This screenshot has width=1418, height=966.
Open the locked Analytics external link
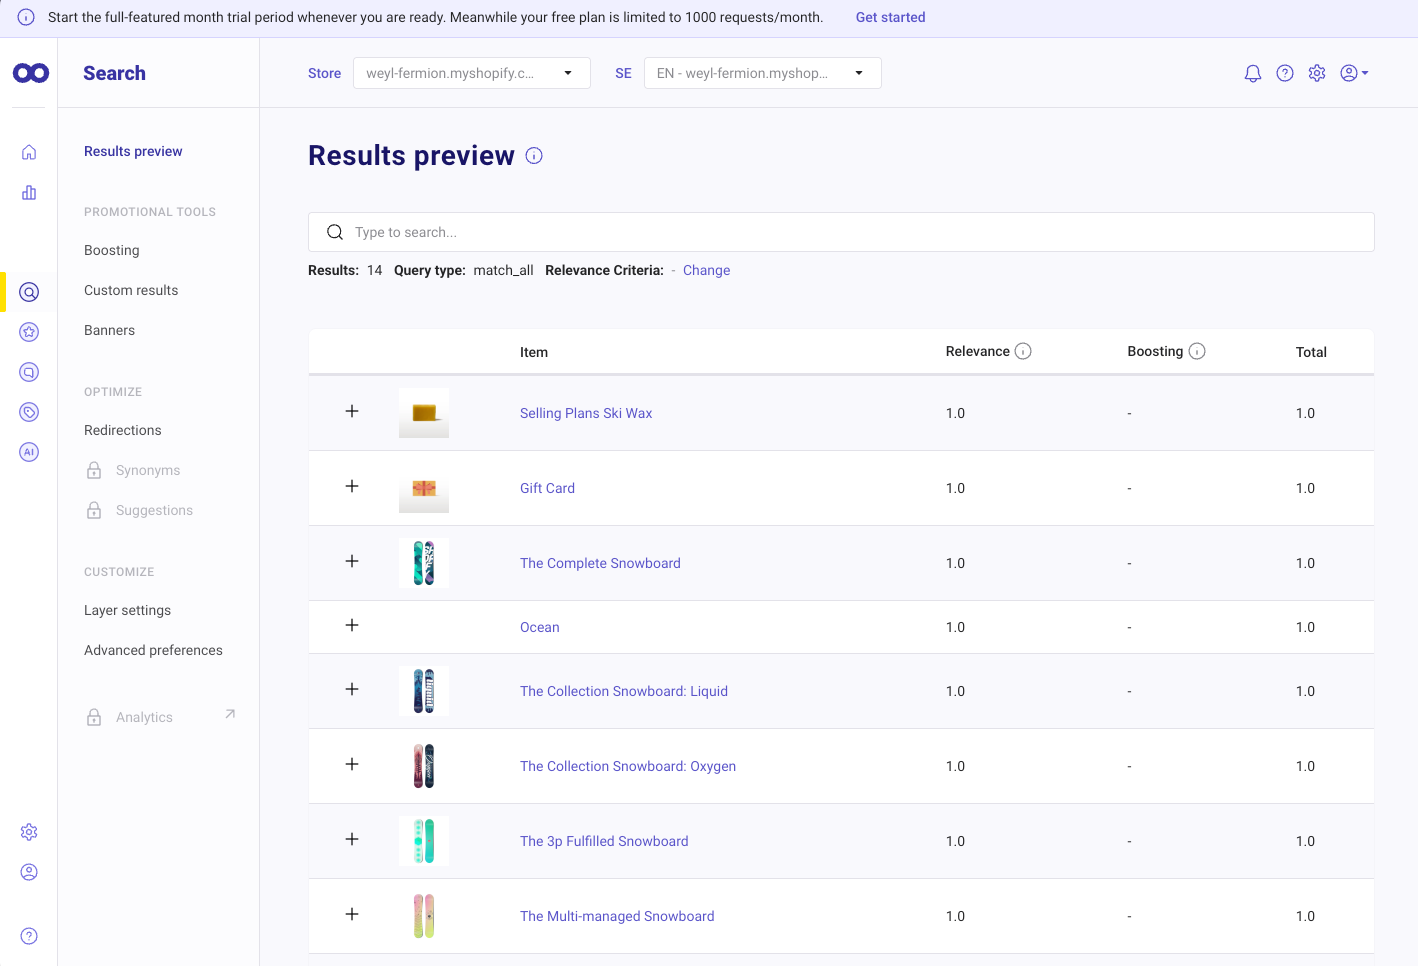pyautogui.click(x=160, y=717)
